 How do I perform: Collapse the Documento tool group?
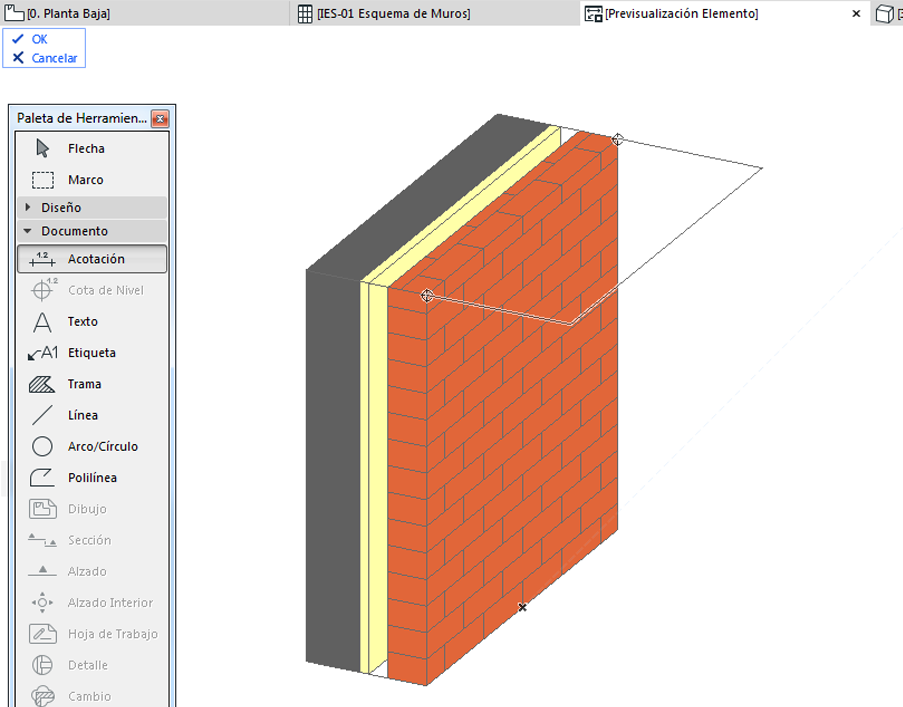click(x=92, y=231)
